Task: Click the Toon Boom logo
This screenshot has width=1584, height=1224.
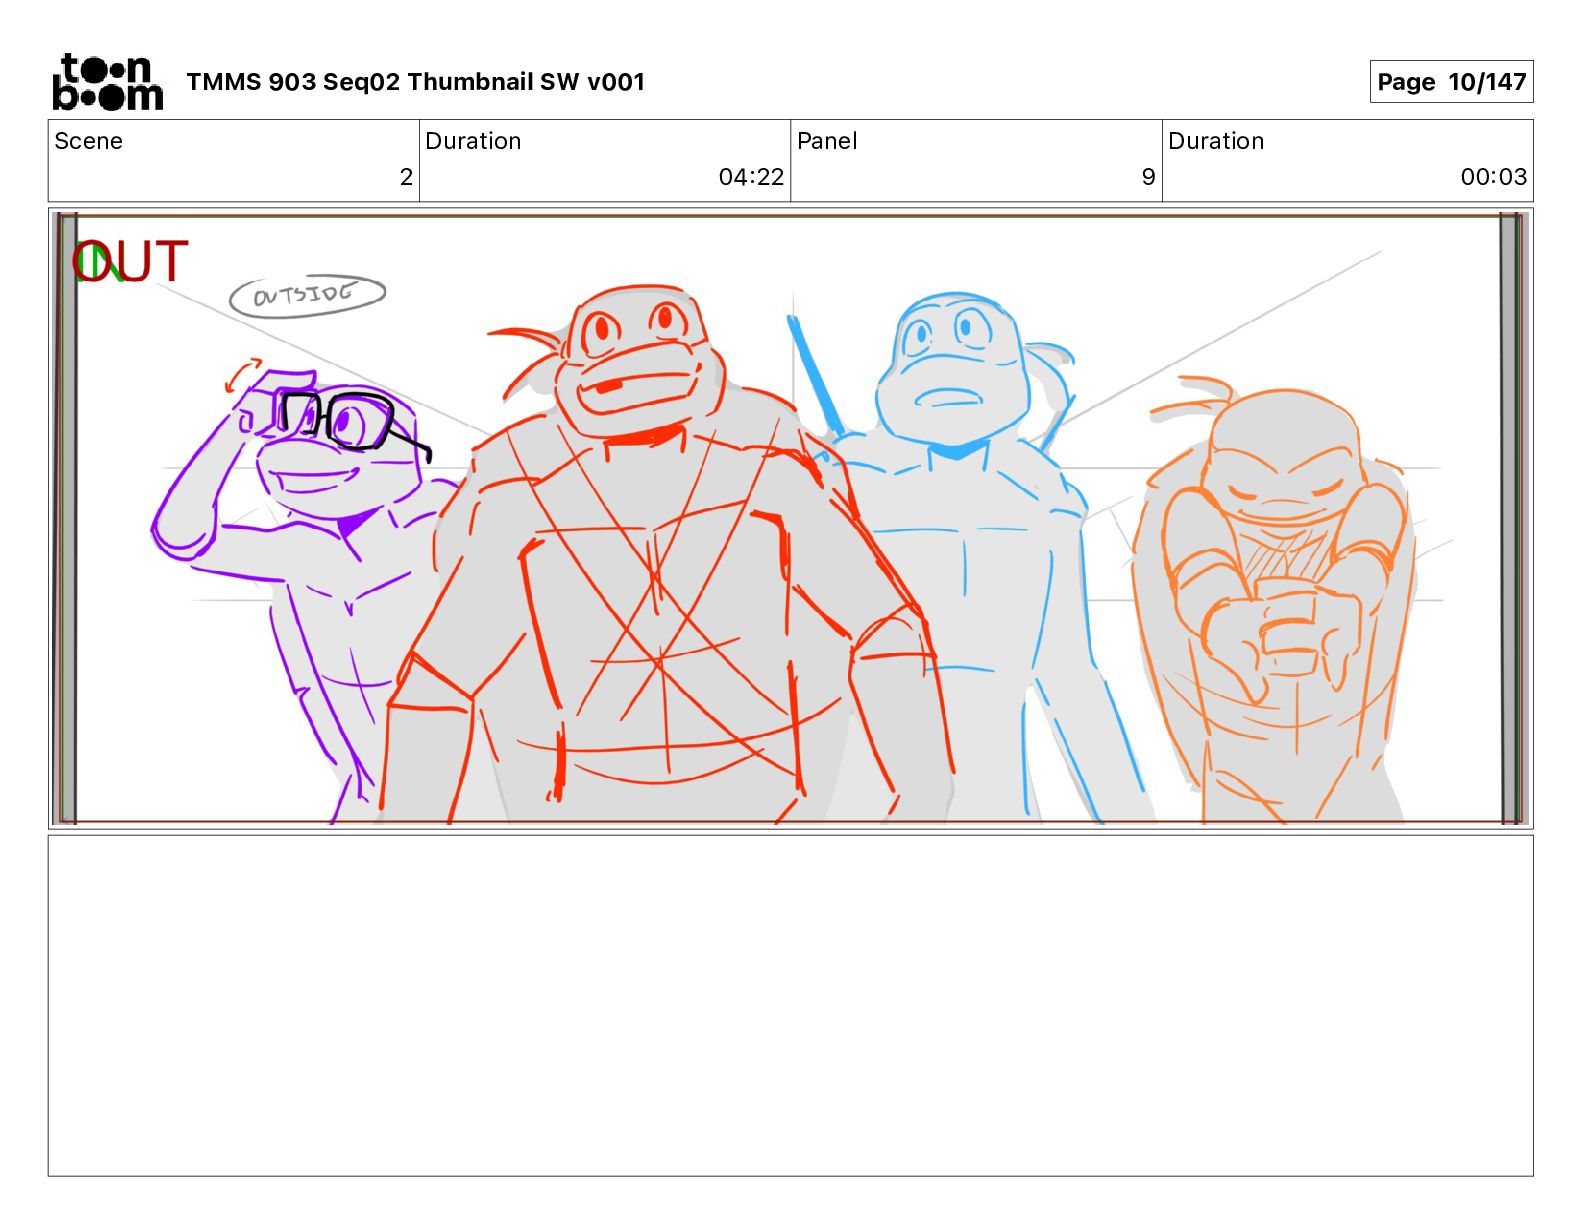Action: point(107,82)
